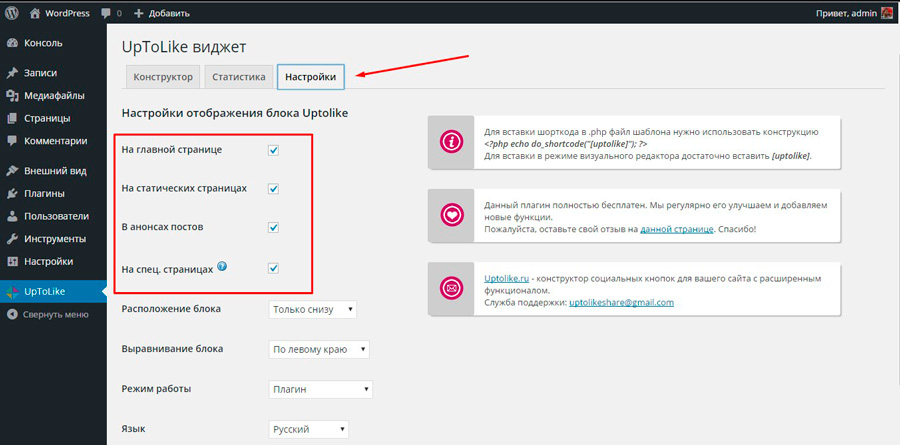This screenshot has width=900, height=445.
Task: Select the Настройки tab
Action: click(x=311, y=77)
